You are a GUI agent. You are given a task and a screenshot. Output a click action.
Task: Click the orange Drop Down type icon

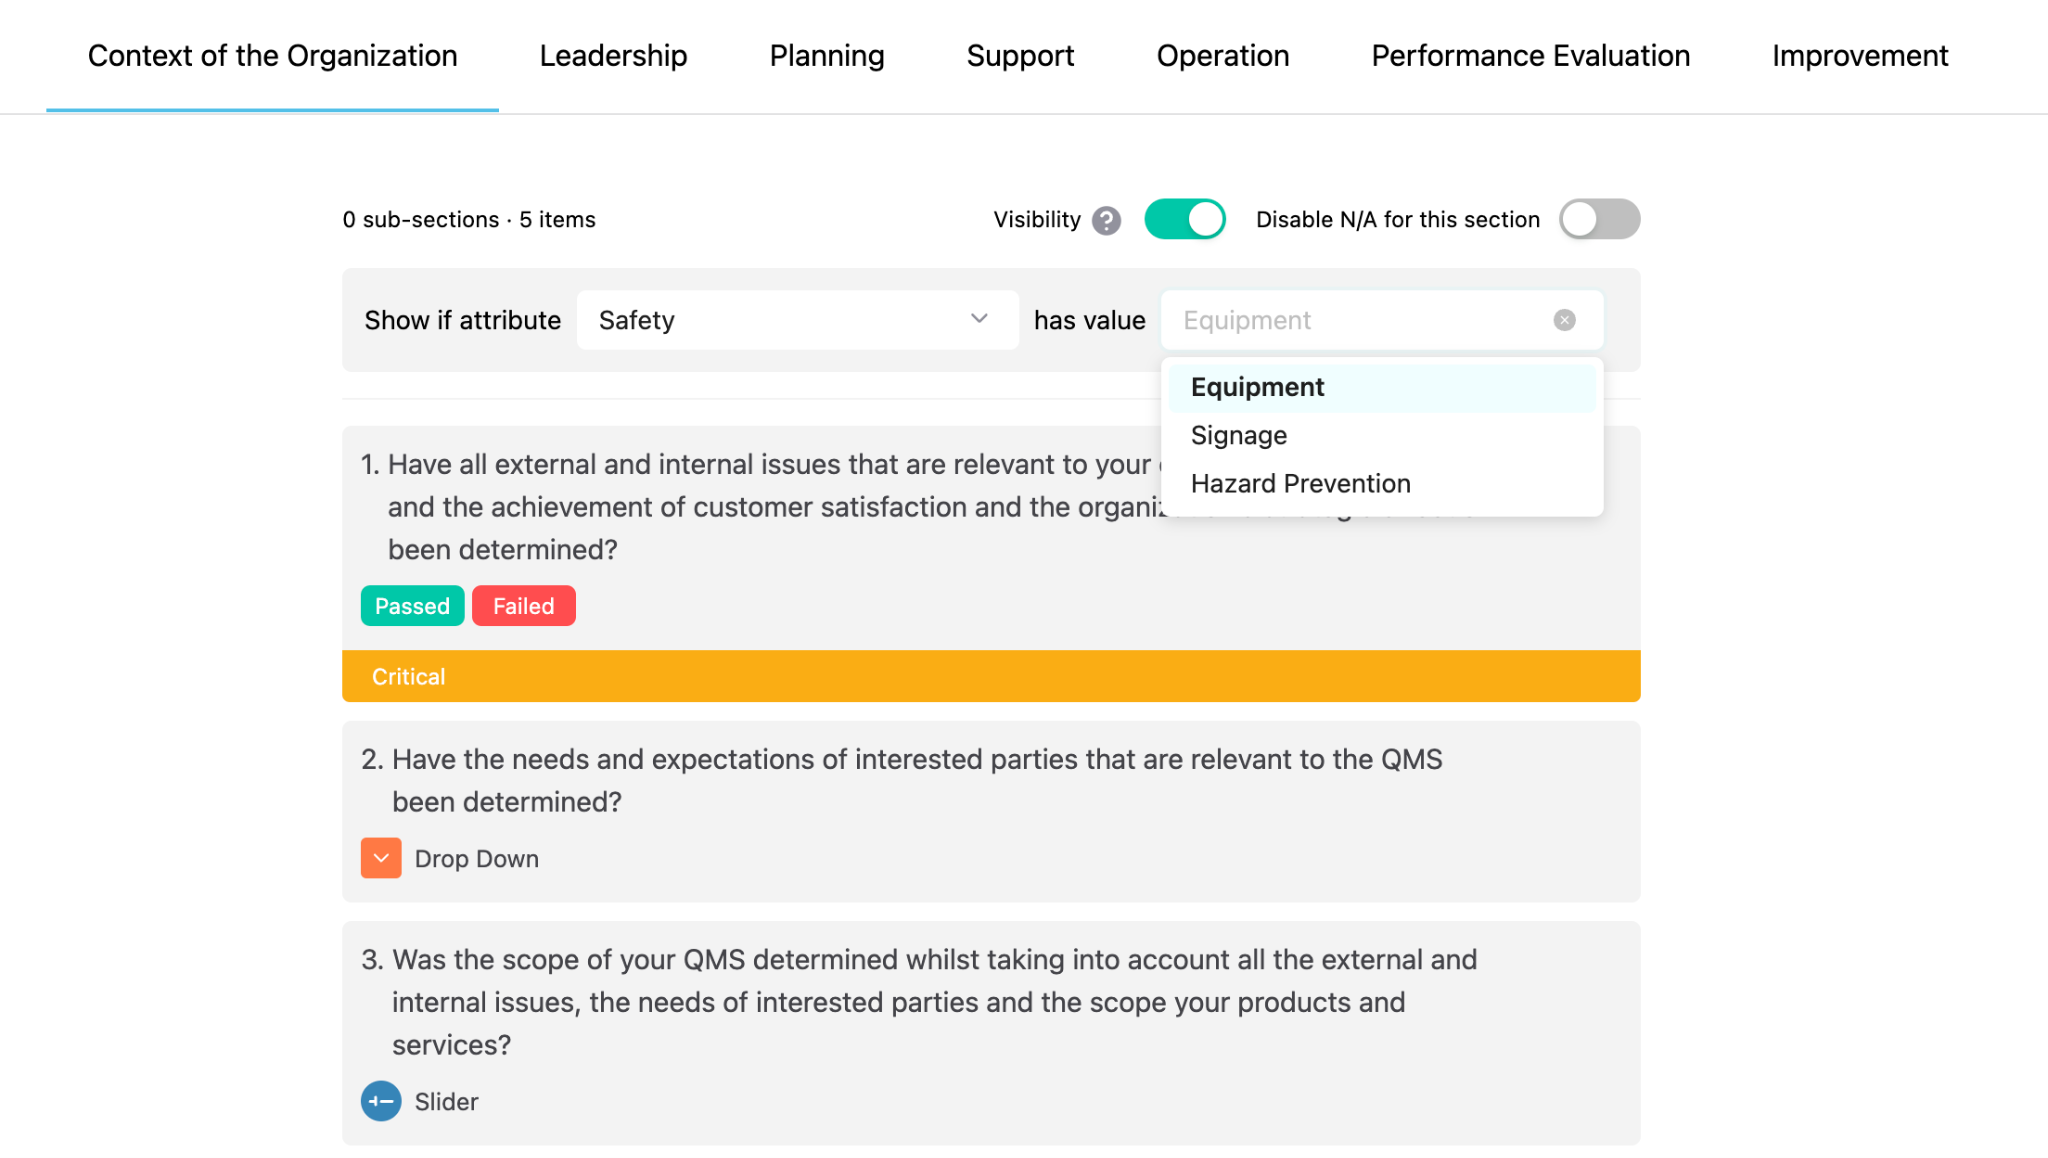pos(381,858)
